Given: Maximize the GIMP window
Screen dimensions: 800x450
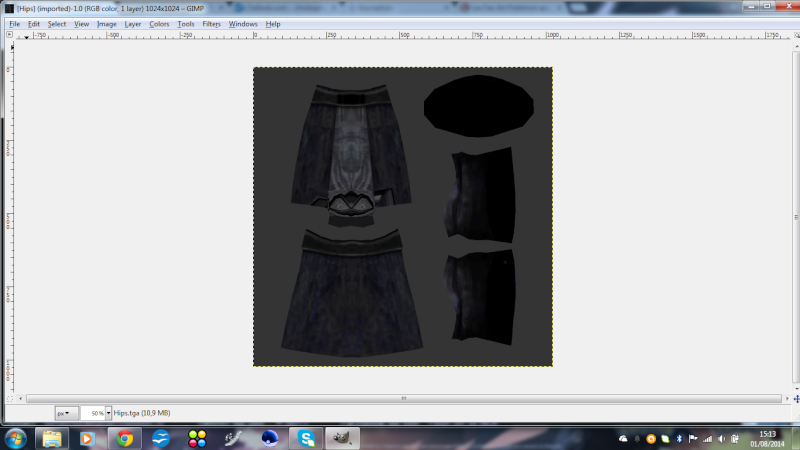Looking at the screenshot, I should [767, 6].
